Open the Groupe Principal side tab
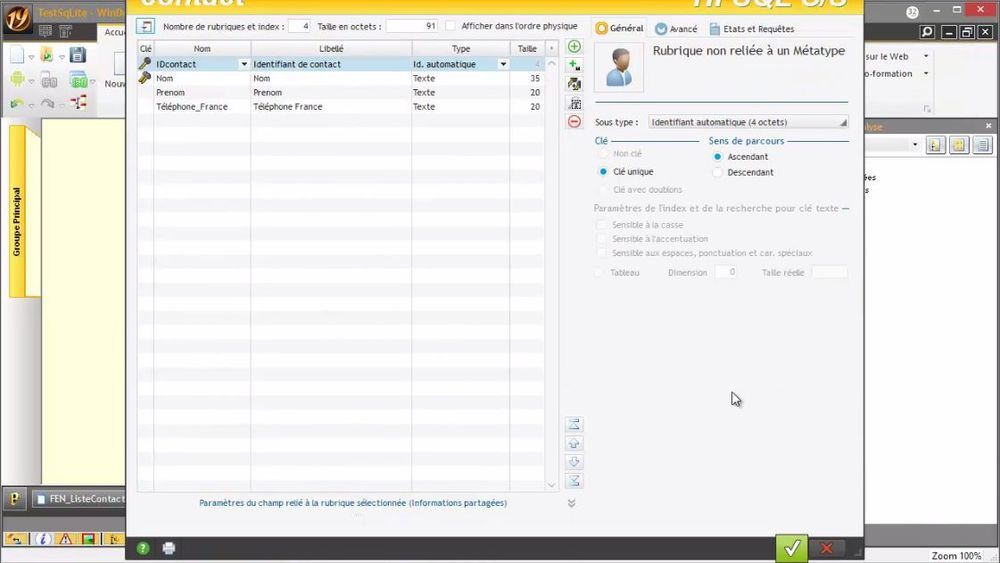The width and height of the screenshot is (1000, 563). [17, 212]
